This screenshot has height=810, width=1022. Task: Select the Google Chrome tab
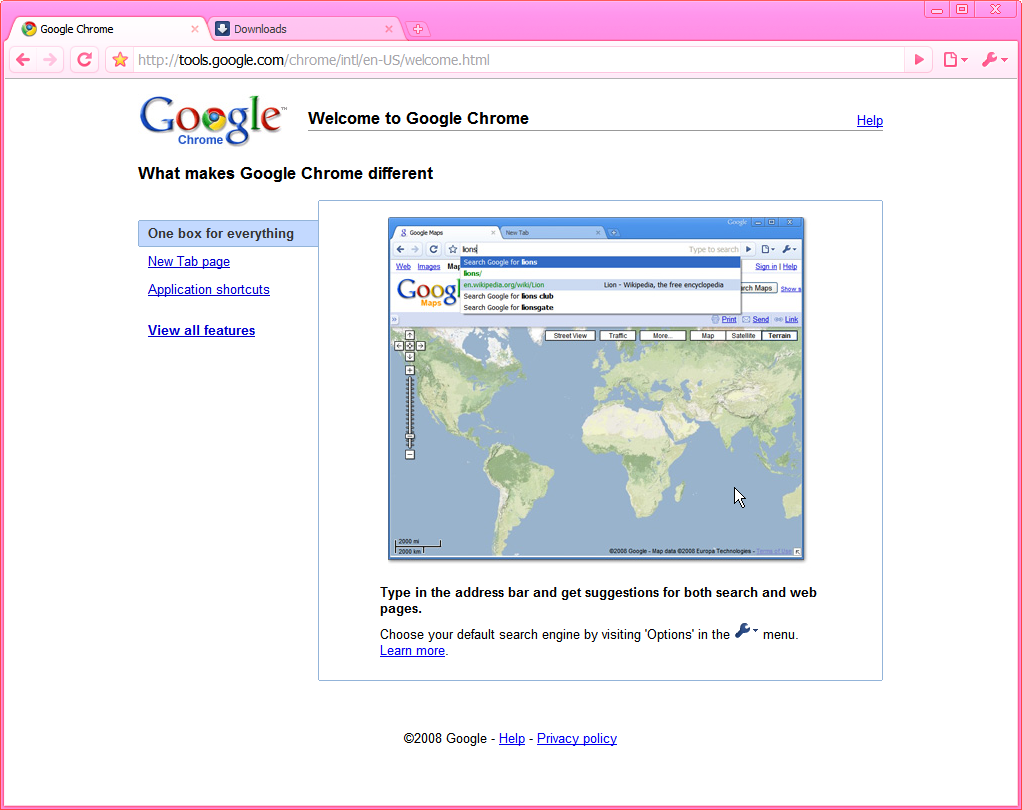pos(110,29)
